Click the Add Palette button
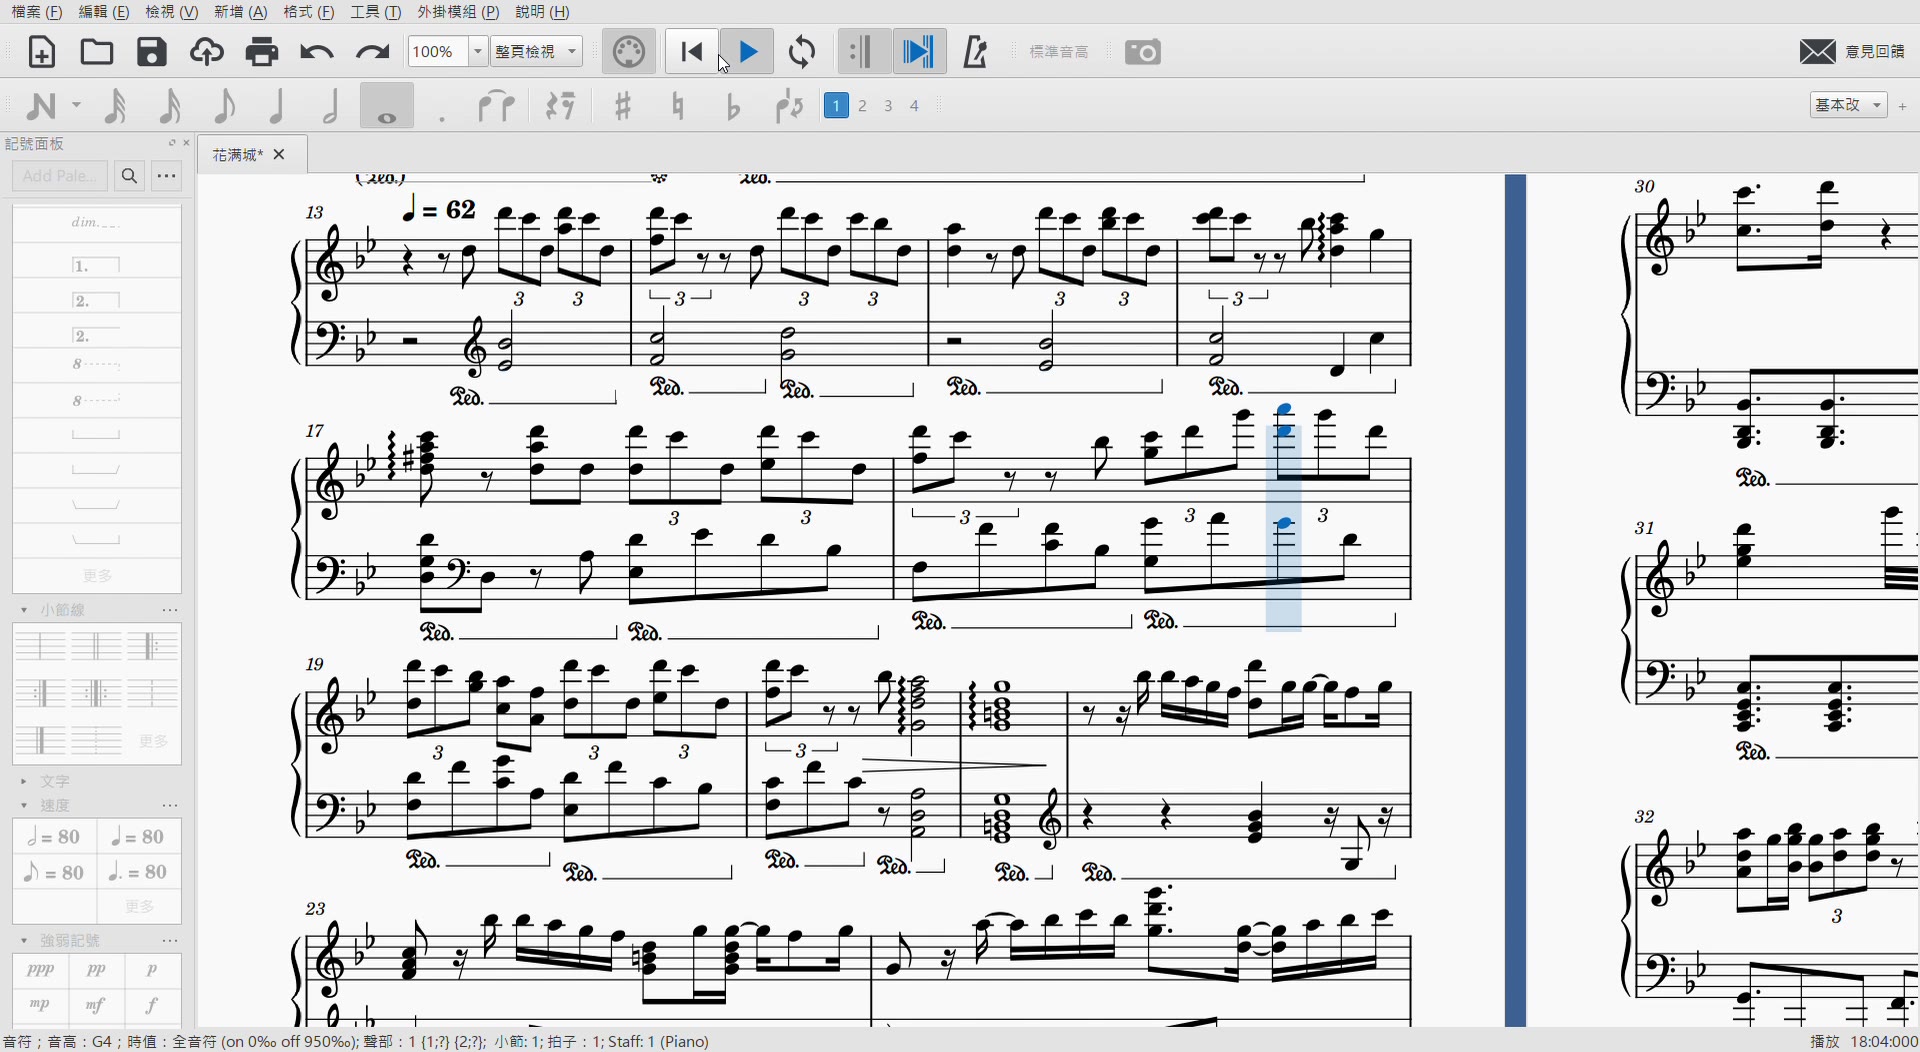This screenshot has width=1920, height=1052. coord(59,176)
